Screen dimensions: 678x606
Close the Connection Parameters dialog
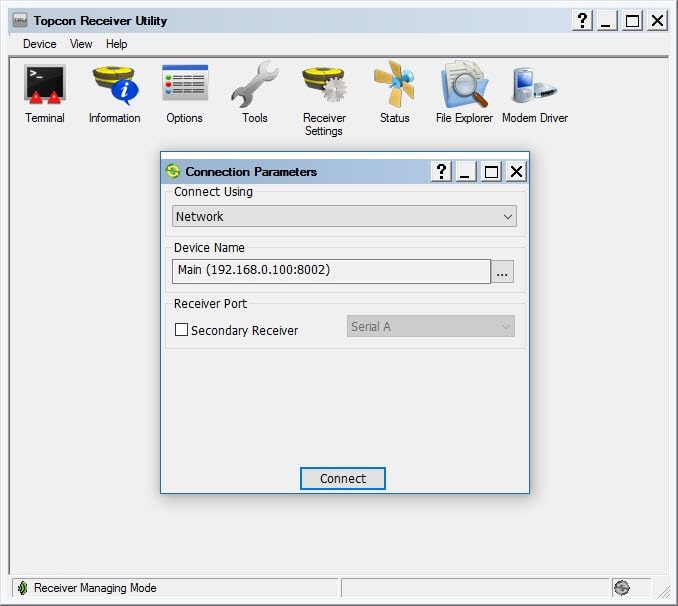point(516,172)
